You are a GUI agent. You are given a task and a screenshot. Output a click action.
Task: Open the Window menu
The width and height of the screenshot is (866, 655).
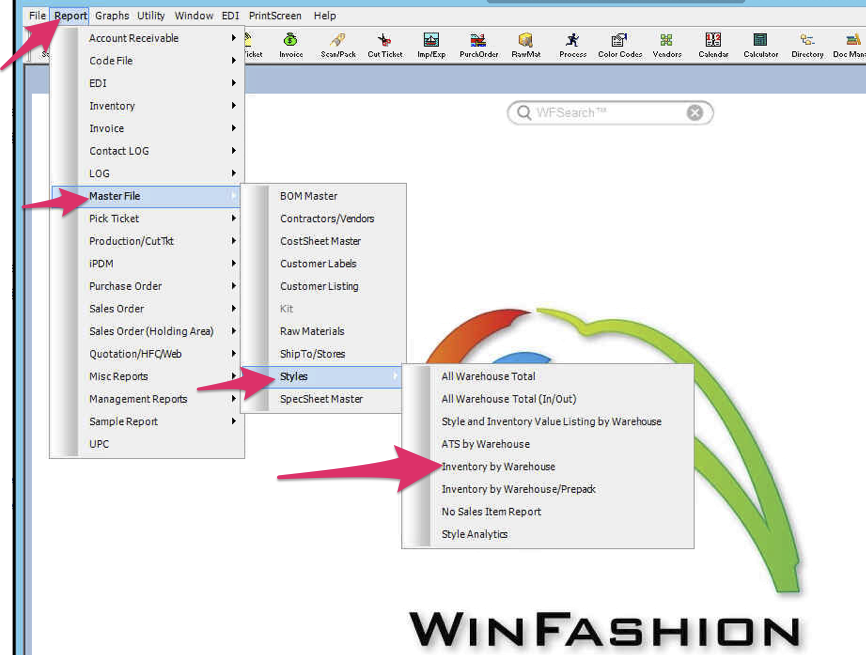(x=194, y=15)
